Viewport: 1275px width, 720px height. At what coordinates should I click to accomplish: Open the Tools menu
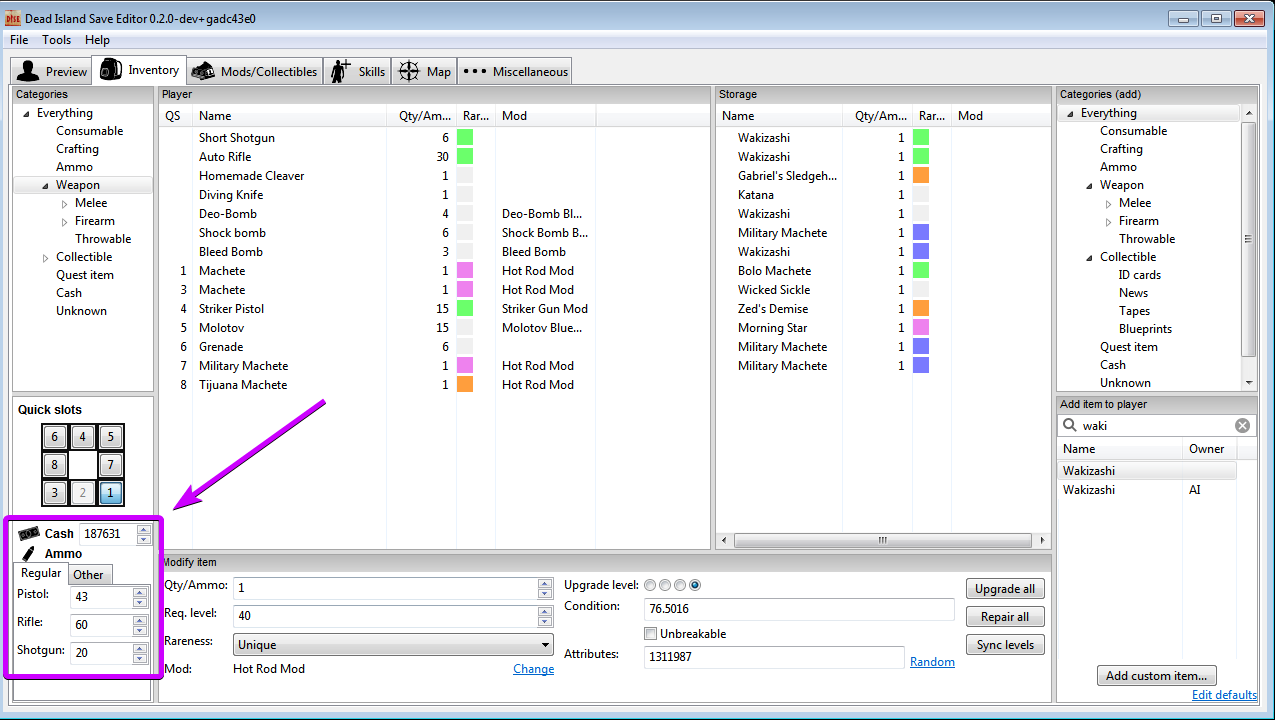pyautogui.click(x=57, y=40)
